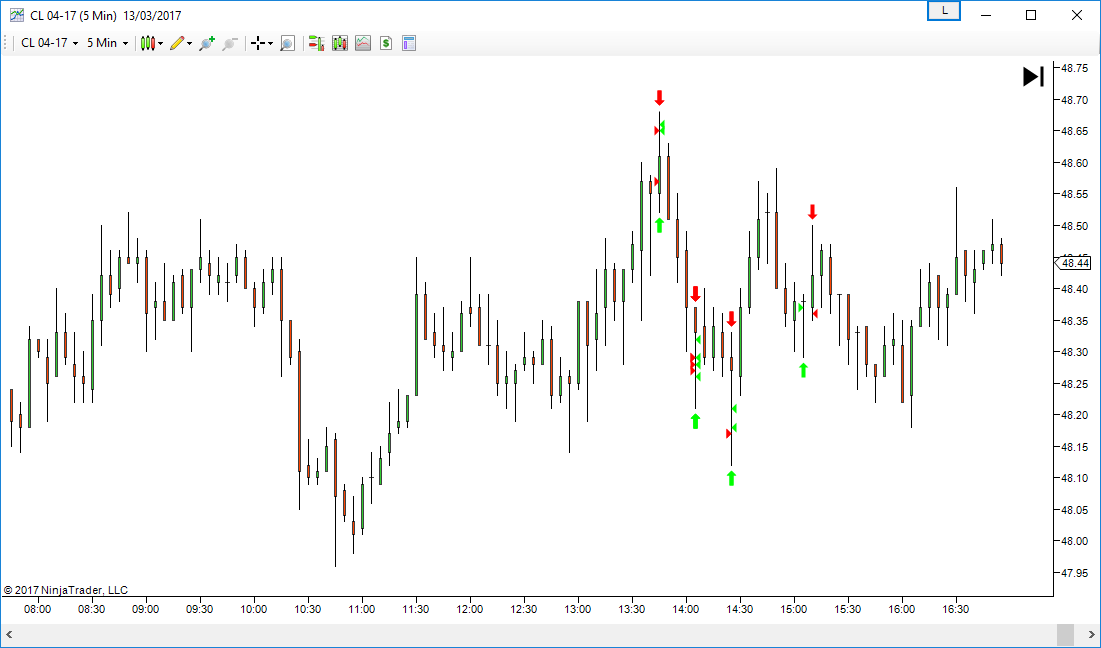1101x648 pixels.
Task: Click the toolbar grip handle
Action: [x=6, y=43]
